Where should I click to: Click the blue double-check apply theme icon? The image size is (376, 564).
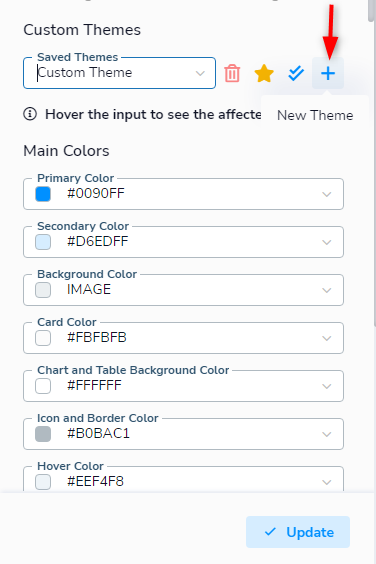click(x=296, y=73)
